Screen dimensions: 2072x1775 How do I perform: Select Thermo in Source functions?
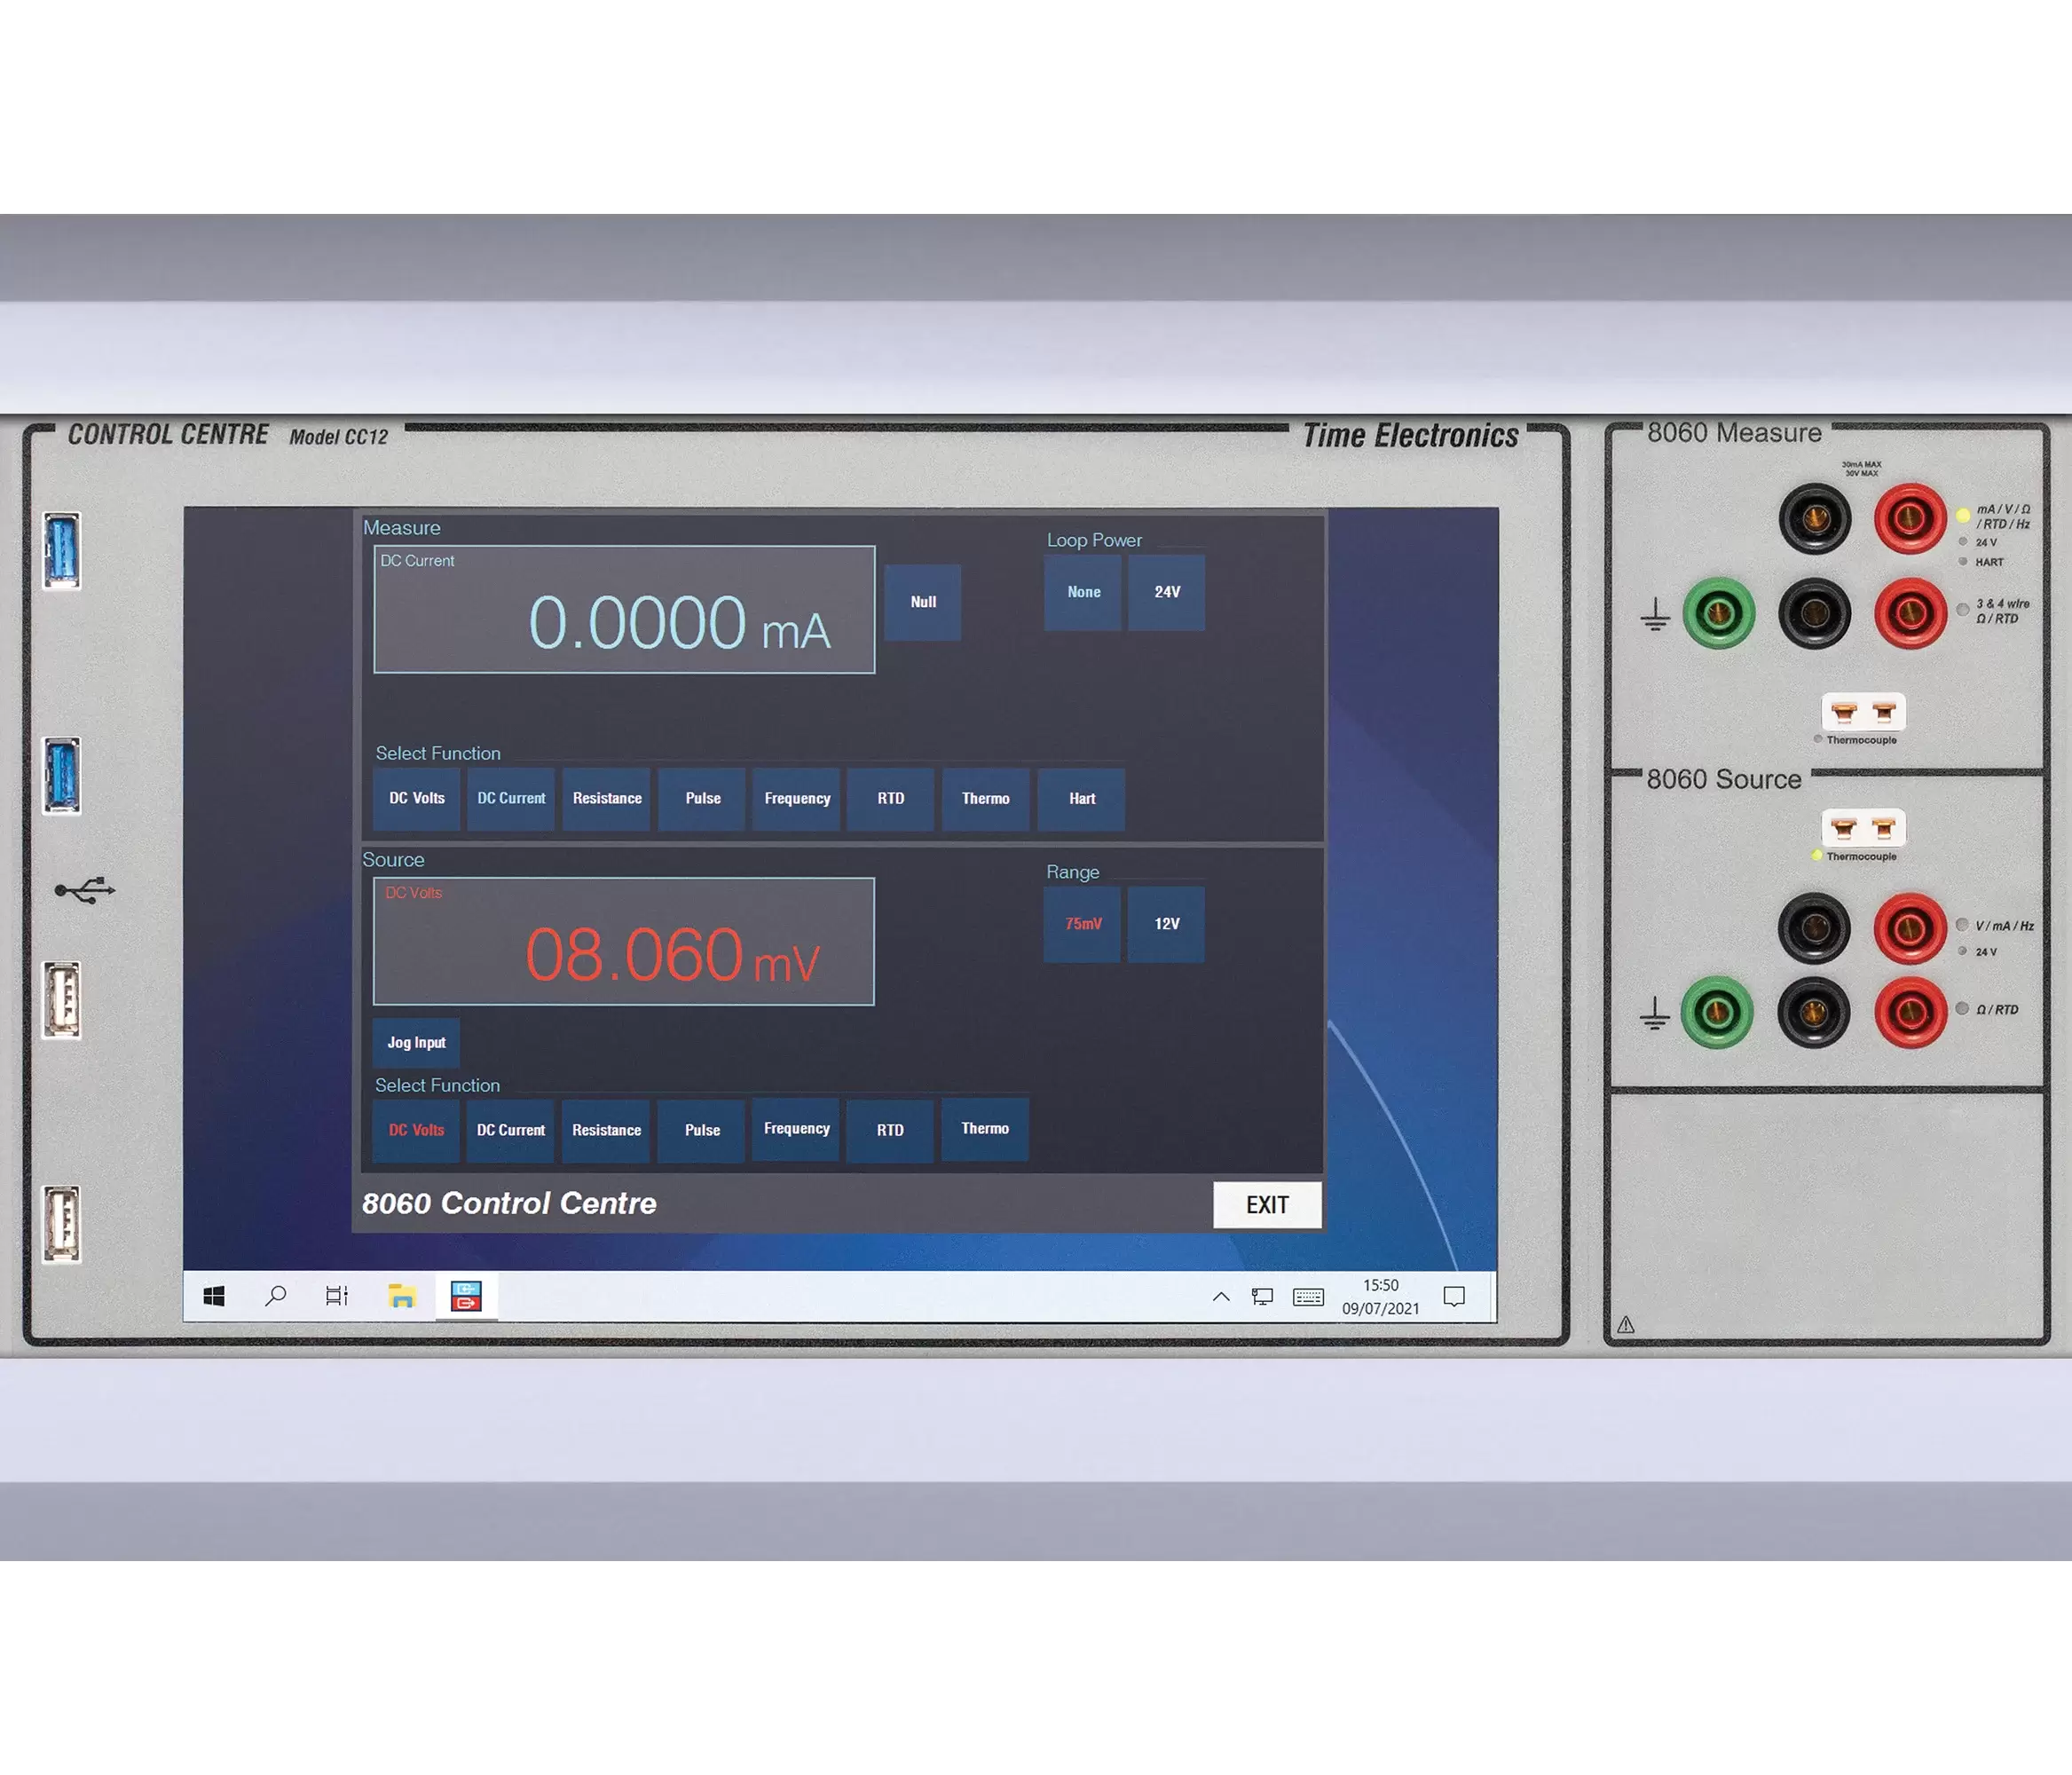[985, 1129]
